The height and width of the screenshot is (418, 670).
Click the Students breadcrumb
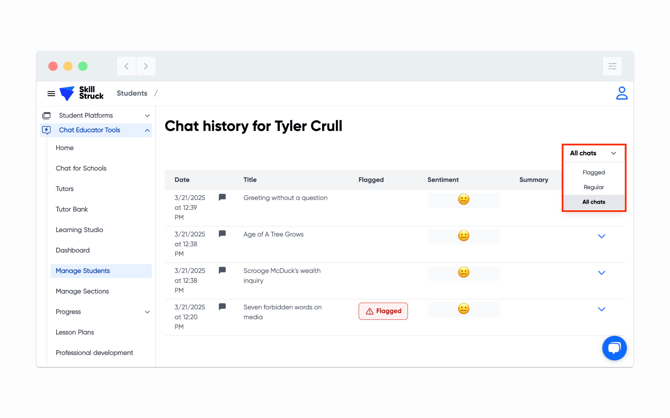tap(132, 93)
